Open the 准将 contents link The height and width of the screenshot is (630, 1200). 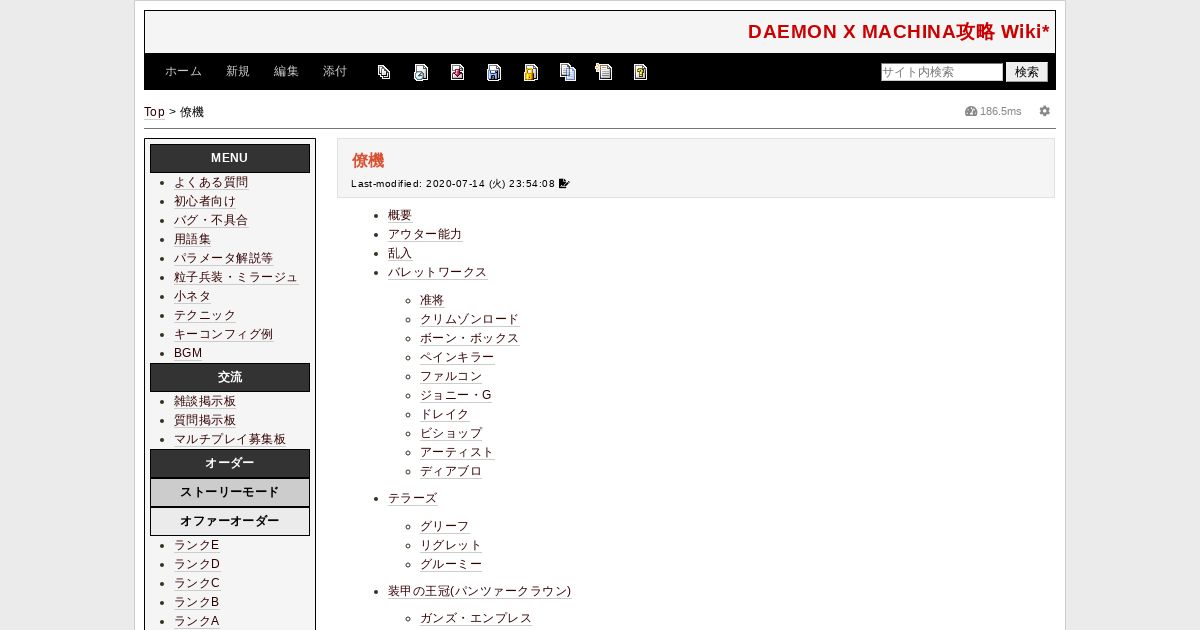pos(432,301)
